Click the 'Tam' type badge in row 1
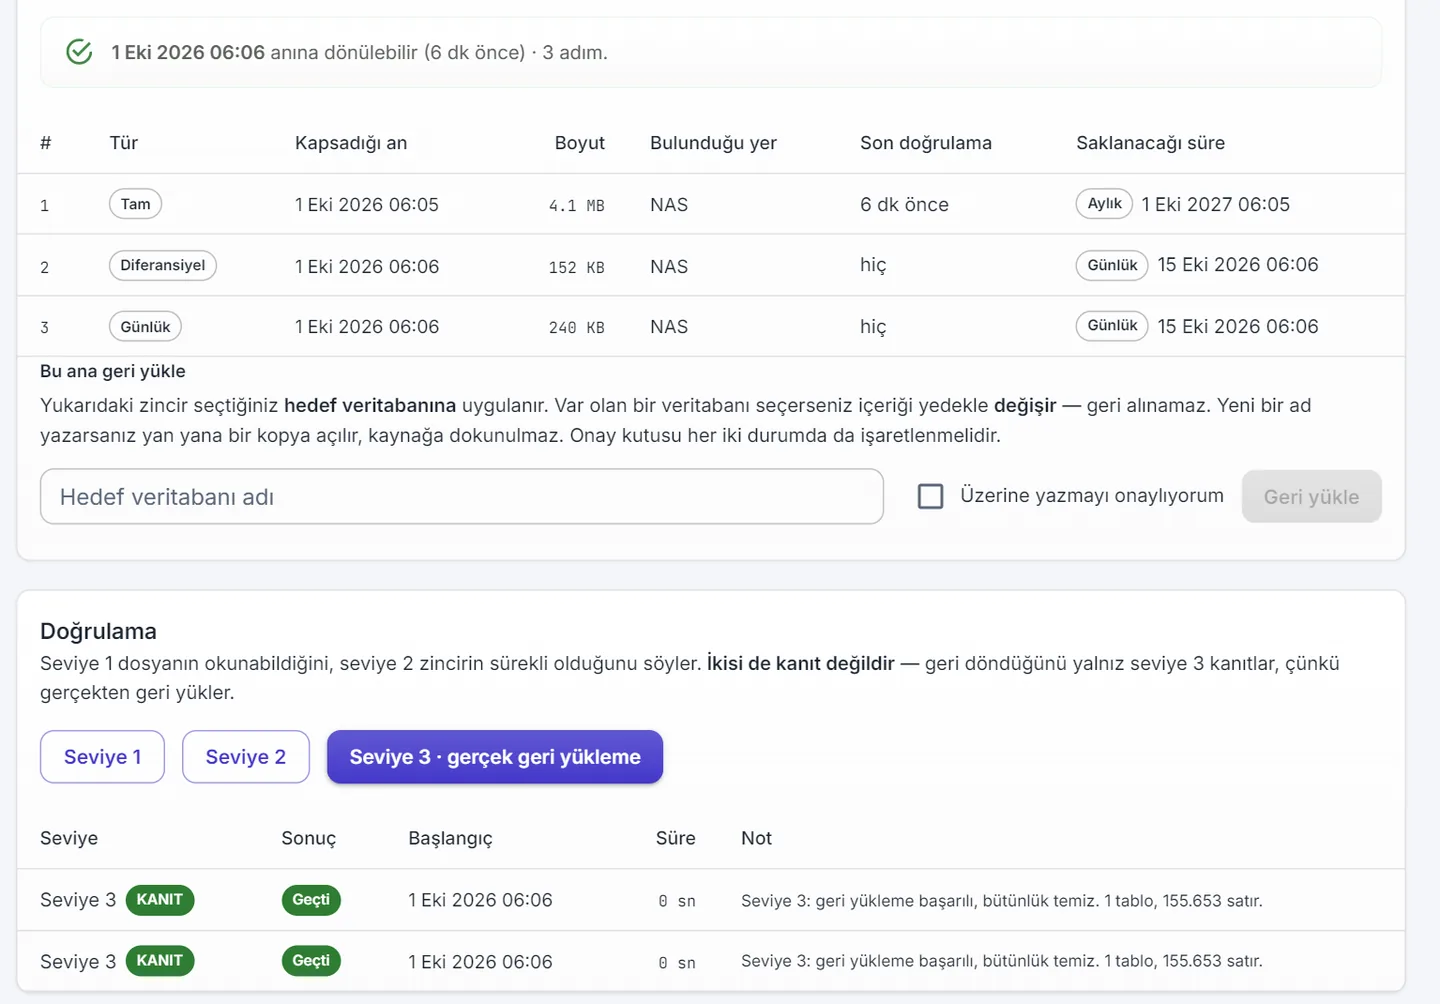 point(135,204)
